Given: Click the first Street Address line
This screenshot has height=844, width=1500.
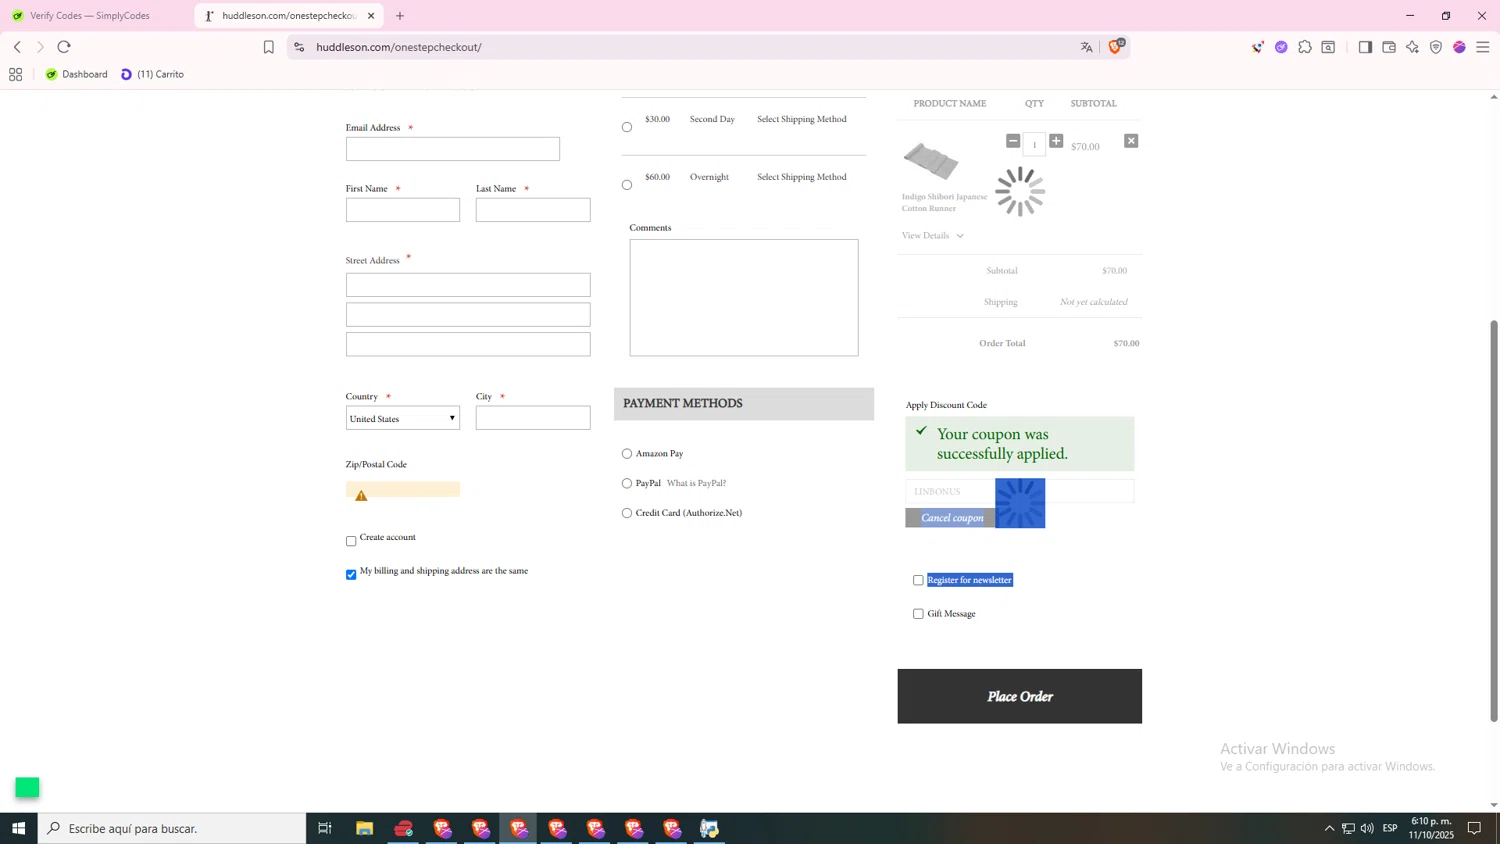Looking at the screenshot, I should point(468,285).
